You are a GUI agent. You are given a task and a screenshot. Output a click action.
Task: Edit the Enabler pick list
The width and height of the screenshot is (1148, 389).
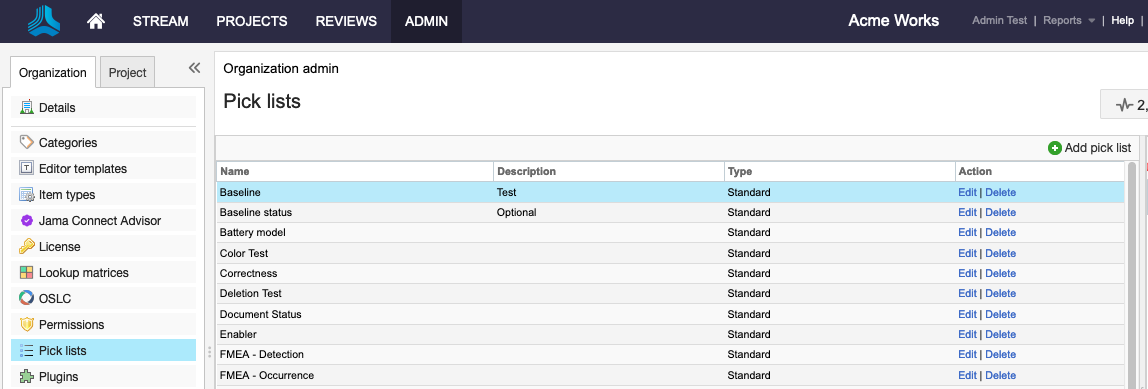coord(967,334)
